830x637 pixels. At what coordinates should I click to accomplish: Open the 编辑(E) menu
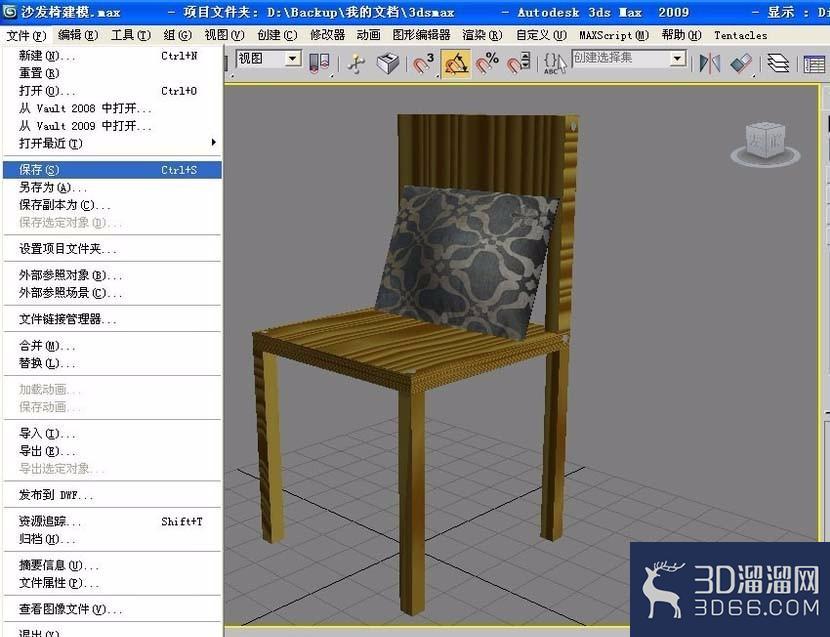coord(78,35)
